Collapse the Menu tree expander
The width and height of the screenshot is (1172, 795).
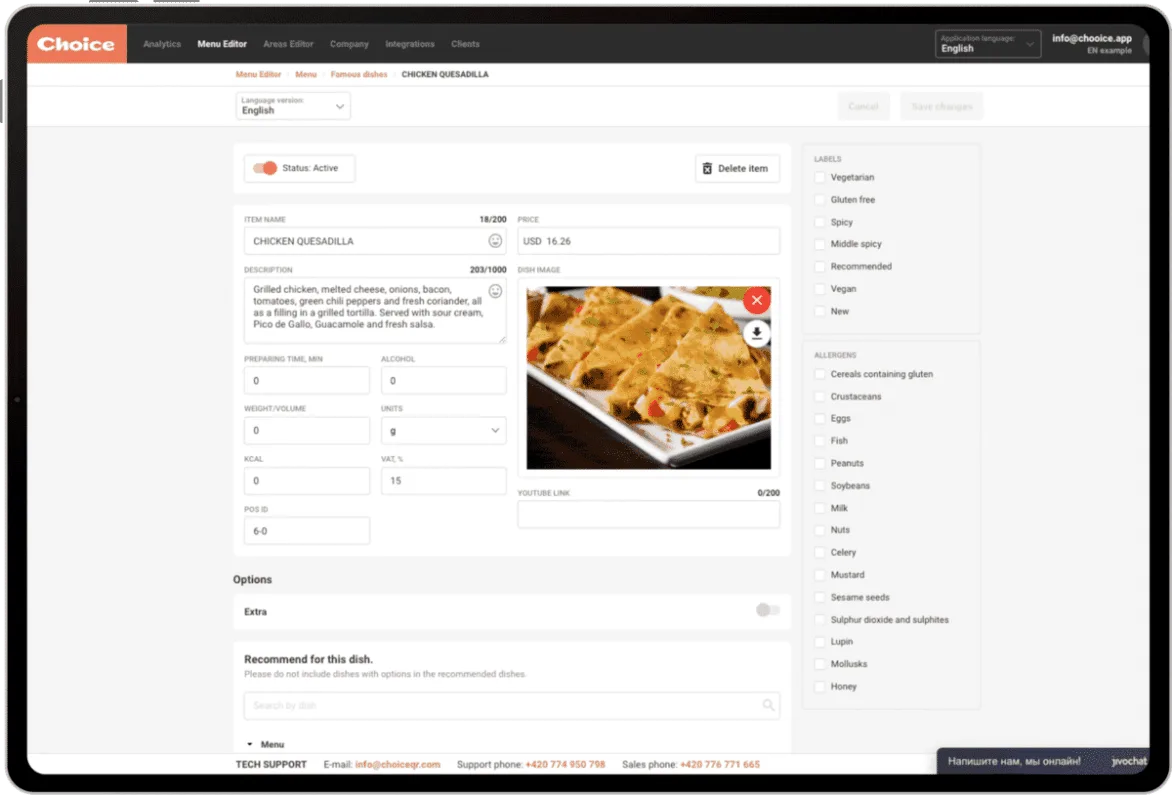click(250, 745)
